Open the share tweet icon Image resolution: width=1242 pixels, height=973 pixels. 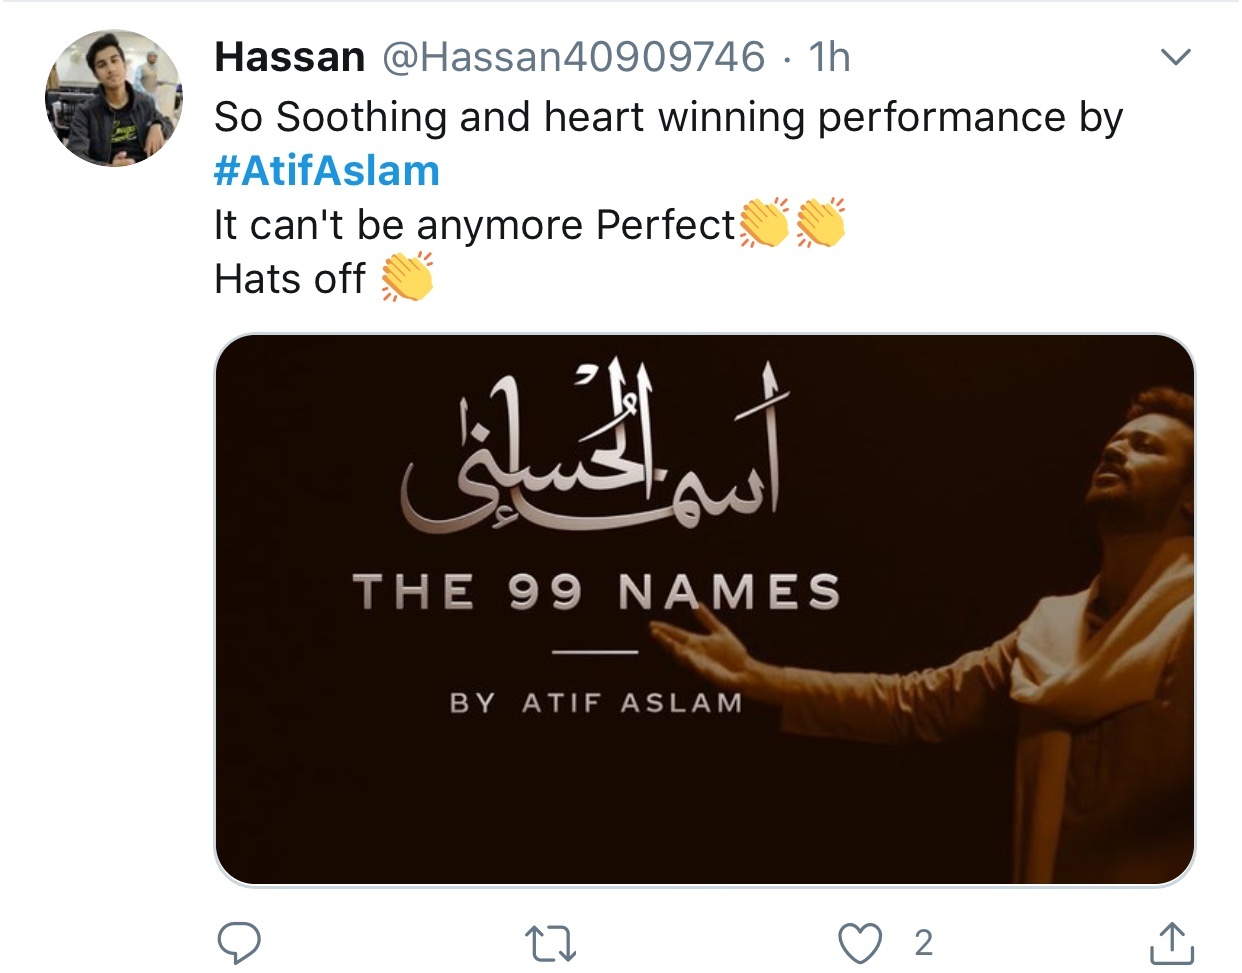(1172, 943)
